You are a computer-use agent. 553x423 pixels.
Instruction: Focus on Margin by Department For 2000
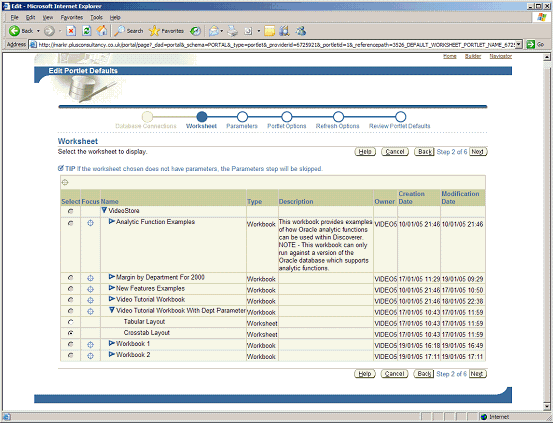click(90, 278)
